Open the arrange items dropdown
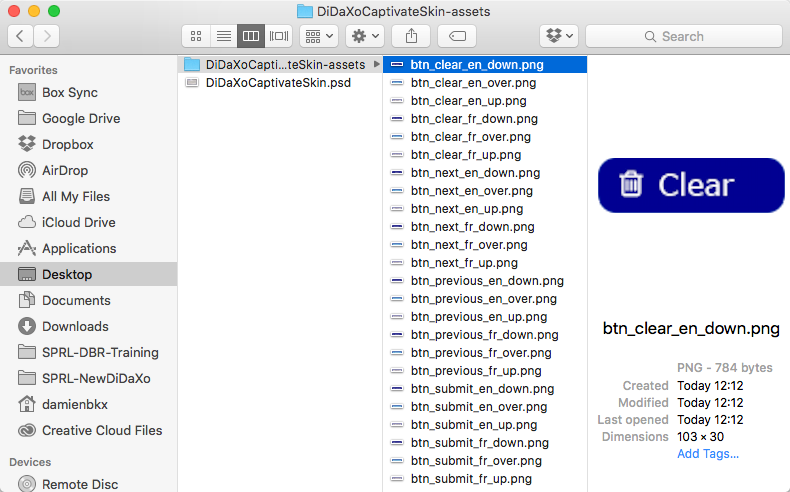The height and width of the screenshot is (492, 790). (318, 36)
